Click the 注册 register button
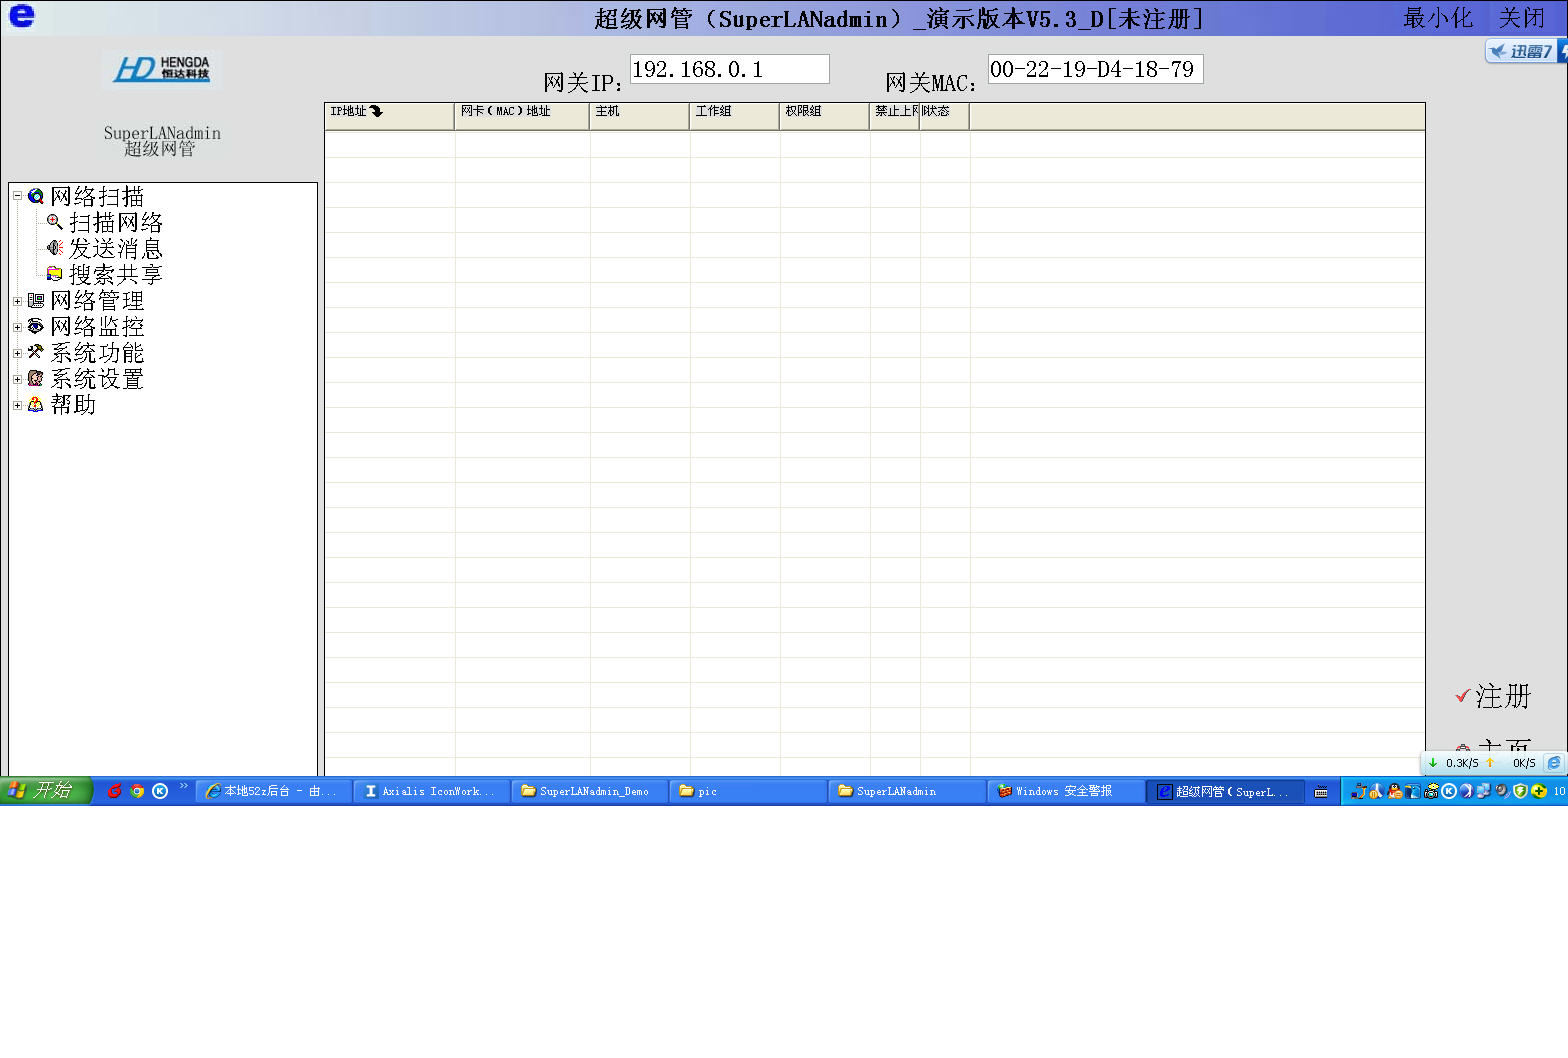Screen dimensions: 1568x1058 1494,696
